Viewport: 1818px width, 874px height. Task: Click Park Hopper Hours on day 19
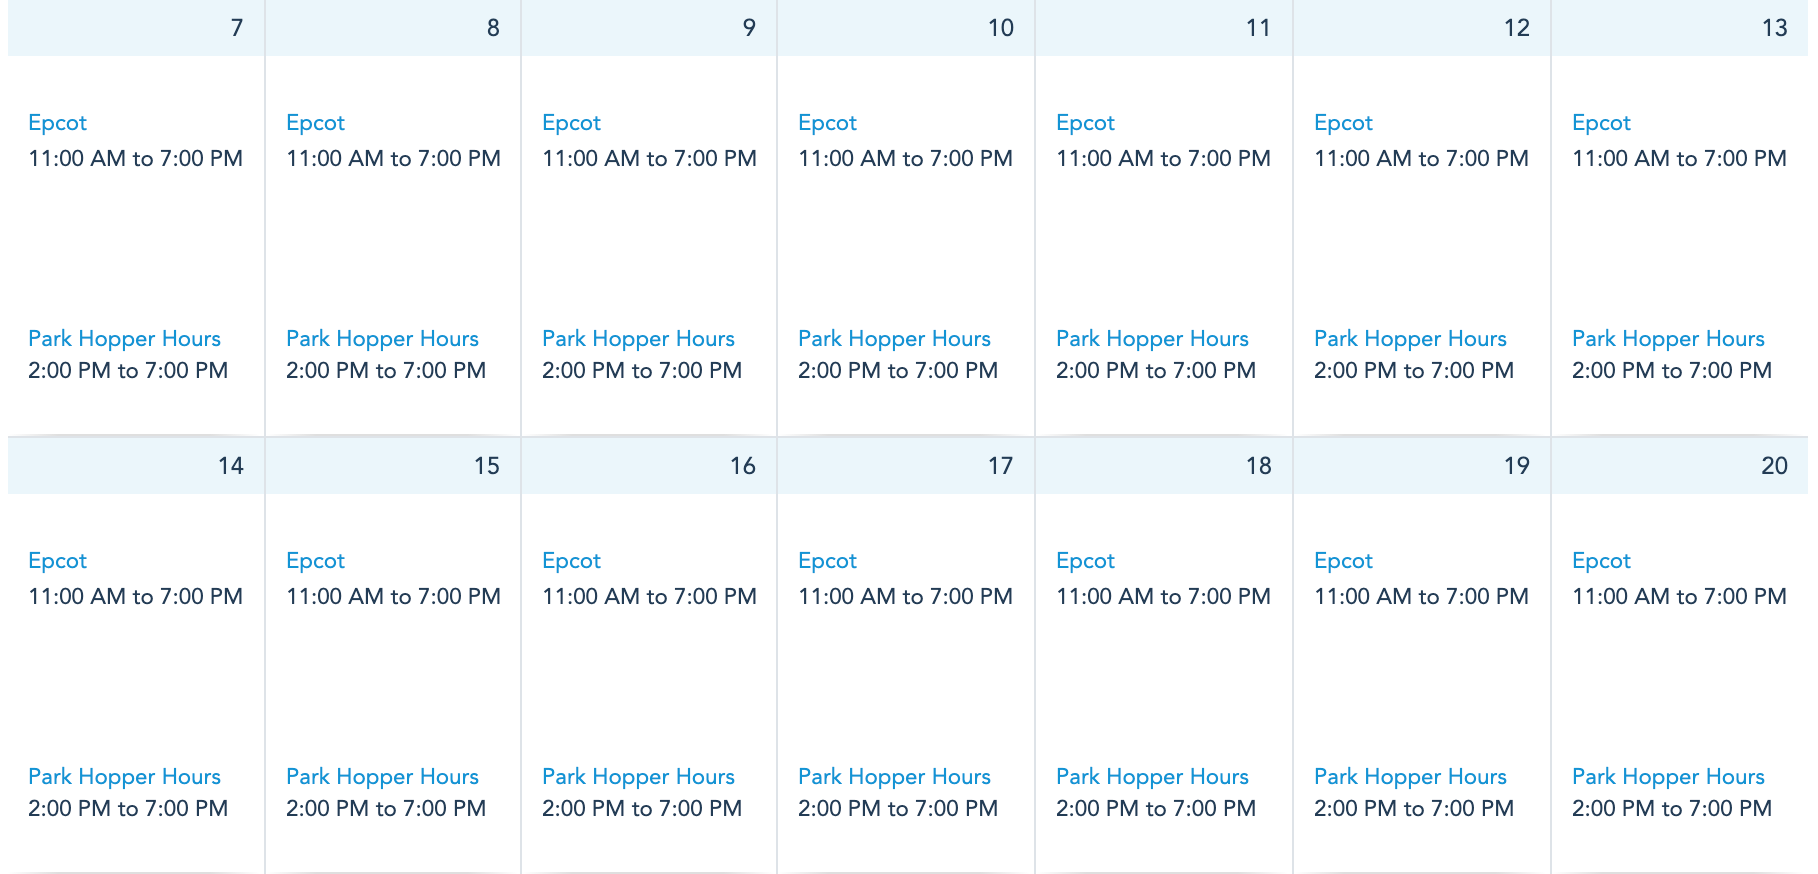click(x=1410, y=777)
